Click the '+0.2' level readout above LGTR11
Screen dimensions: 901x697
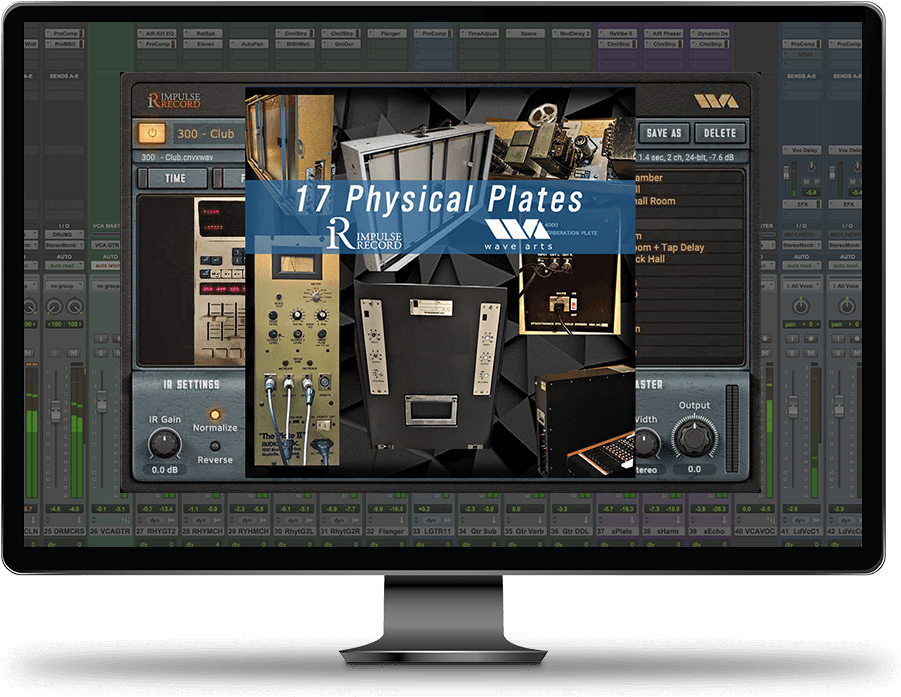(423, 509)
